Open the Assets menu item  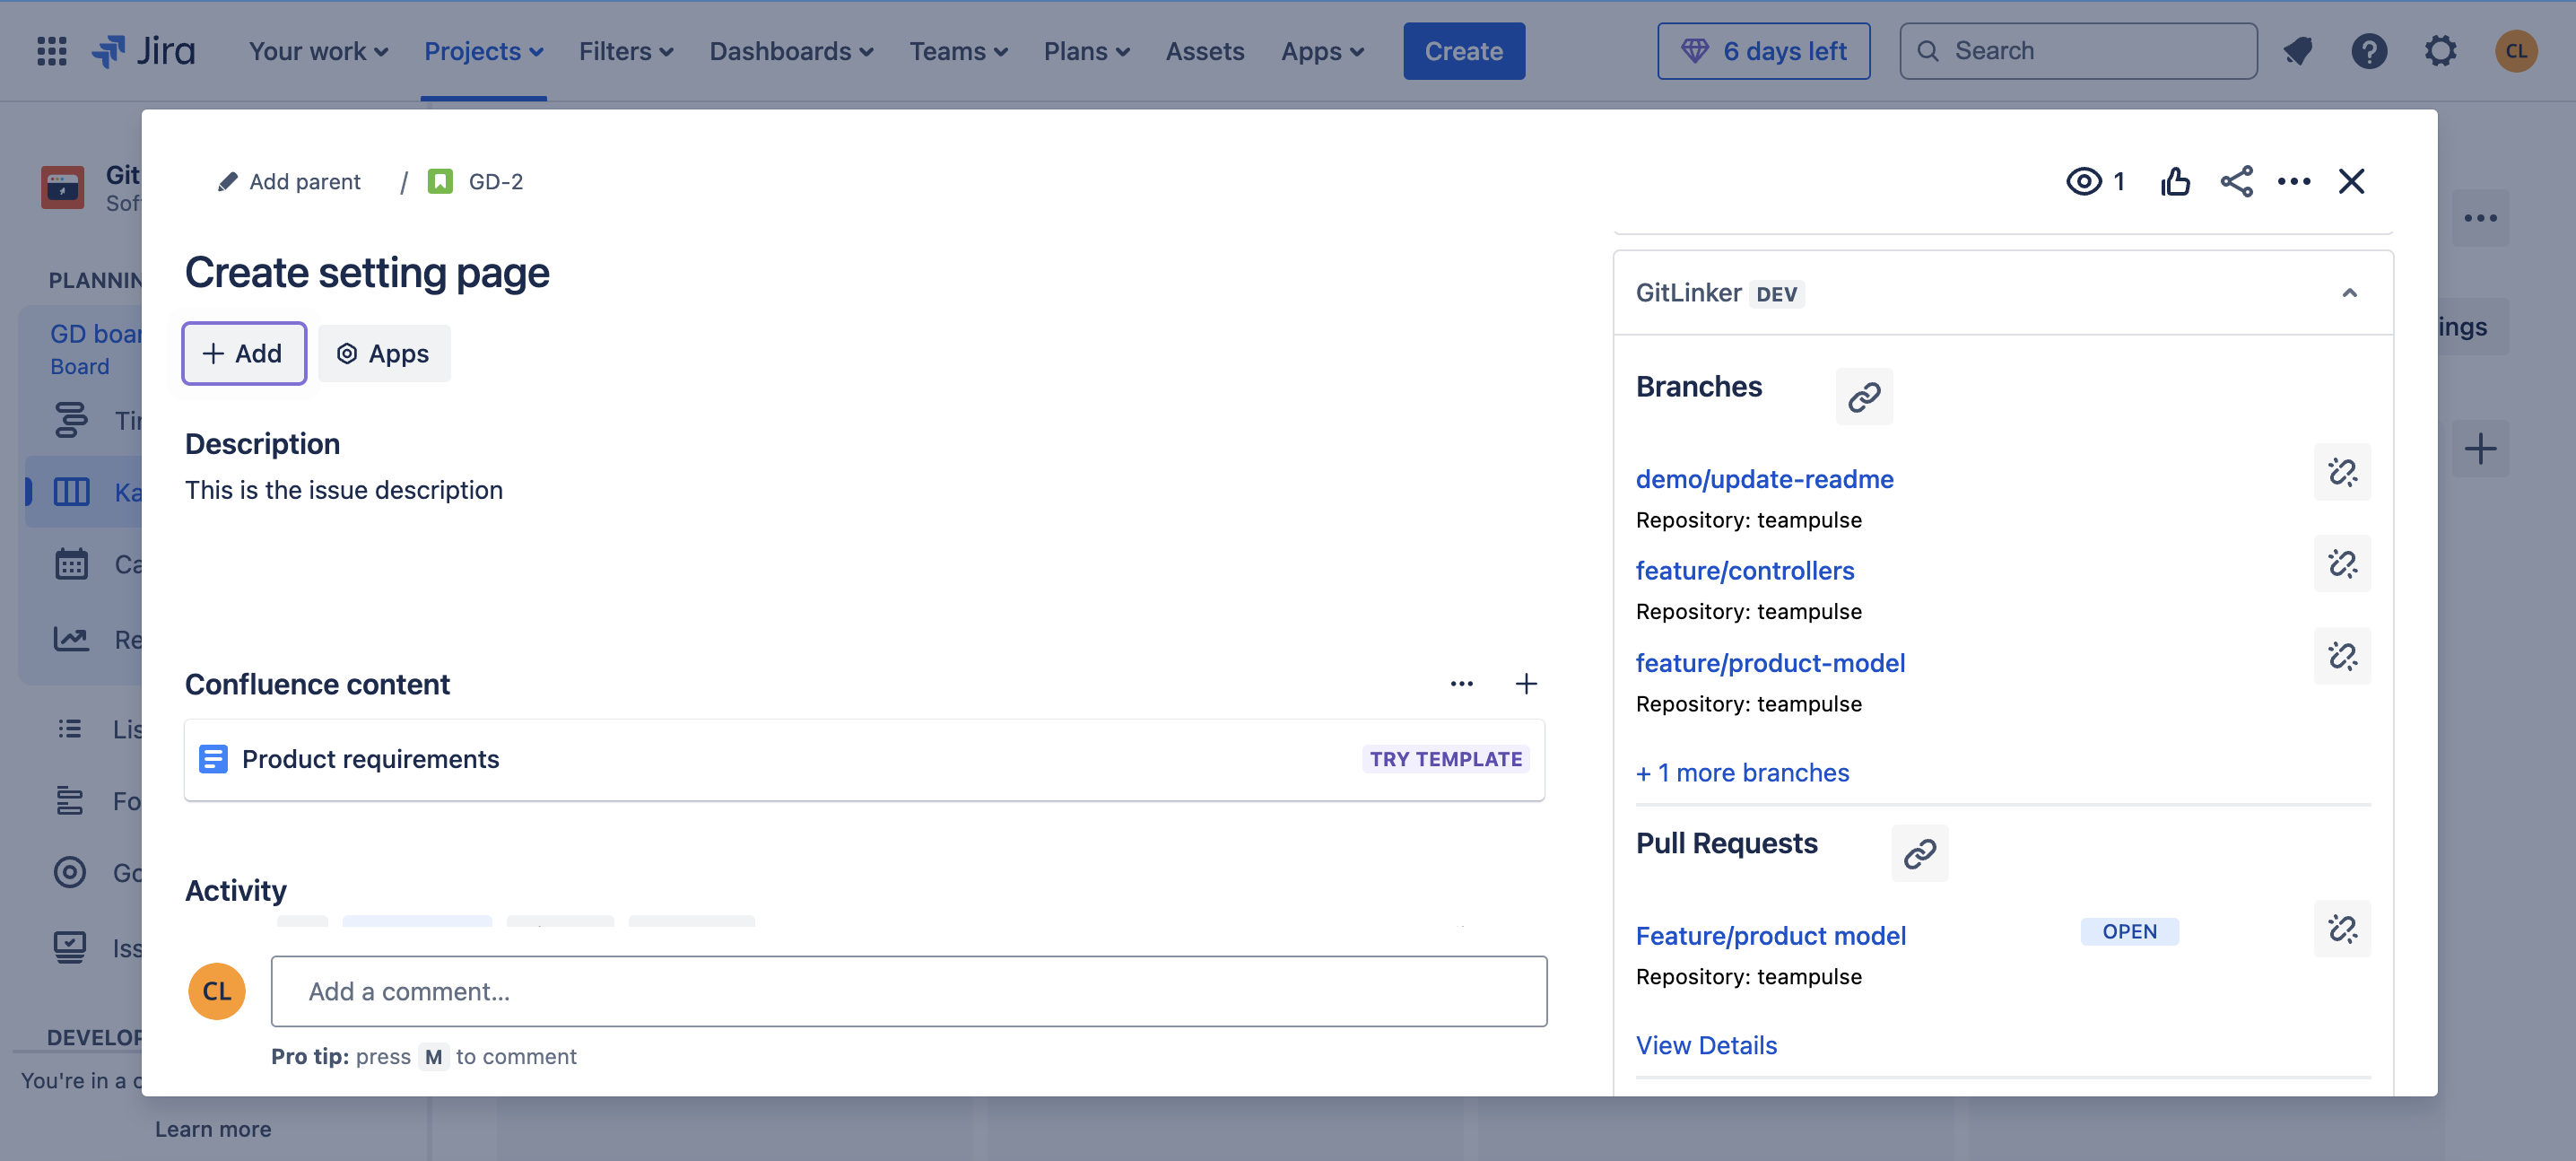[1205, 51]
